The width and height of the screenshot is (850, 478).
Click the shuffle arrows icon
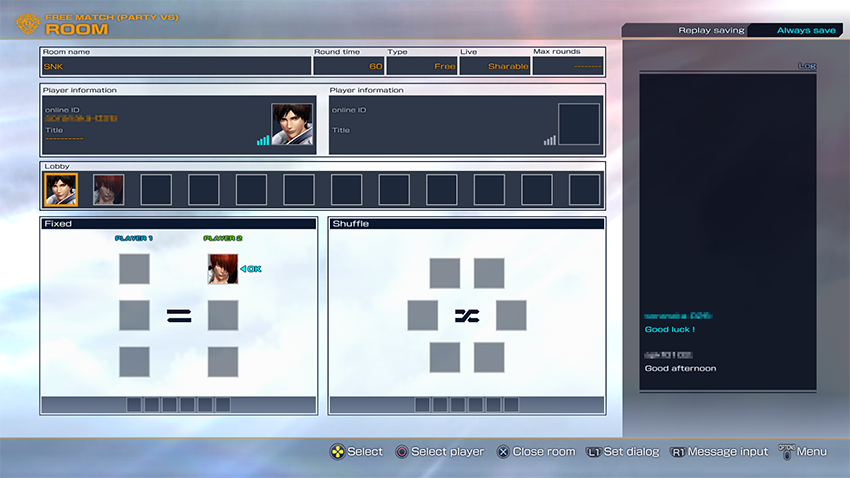pyautogui.click(x=467, y=316)
